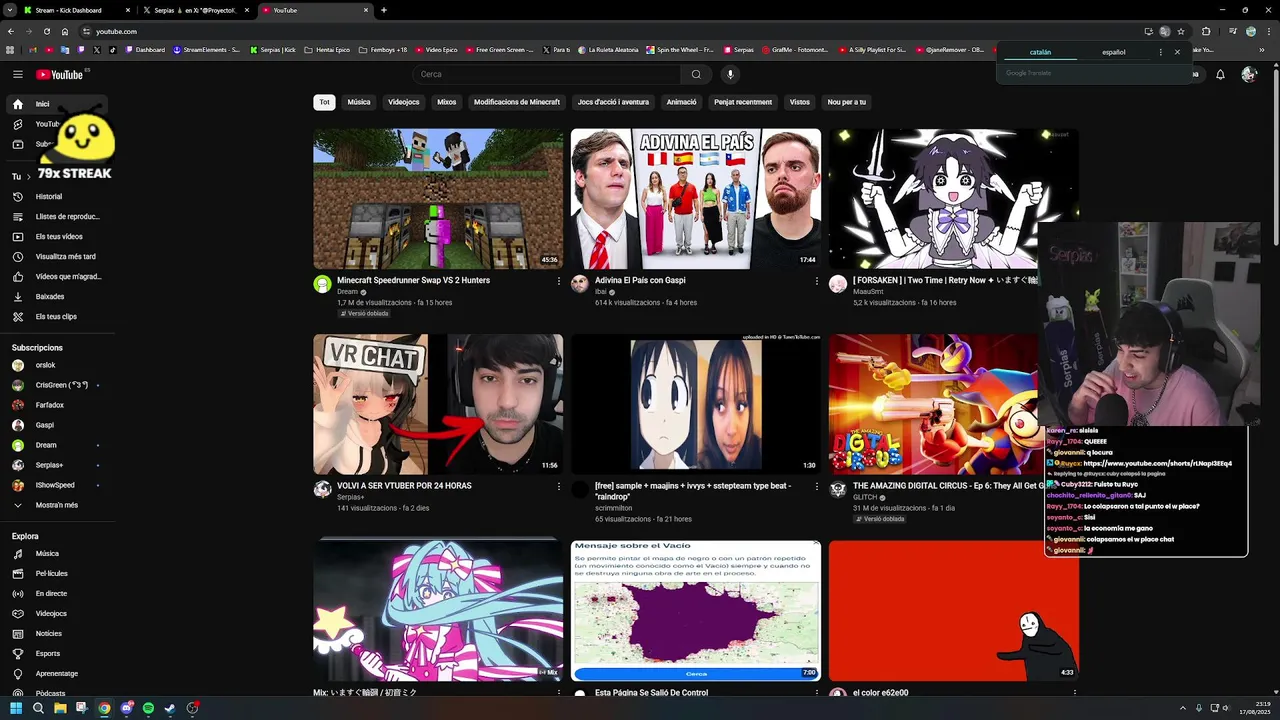This screenshot has height=720, width=1280.
Task: Open the Chrome tab search dropdown
Action: tap(10, 10)
